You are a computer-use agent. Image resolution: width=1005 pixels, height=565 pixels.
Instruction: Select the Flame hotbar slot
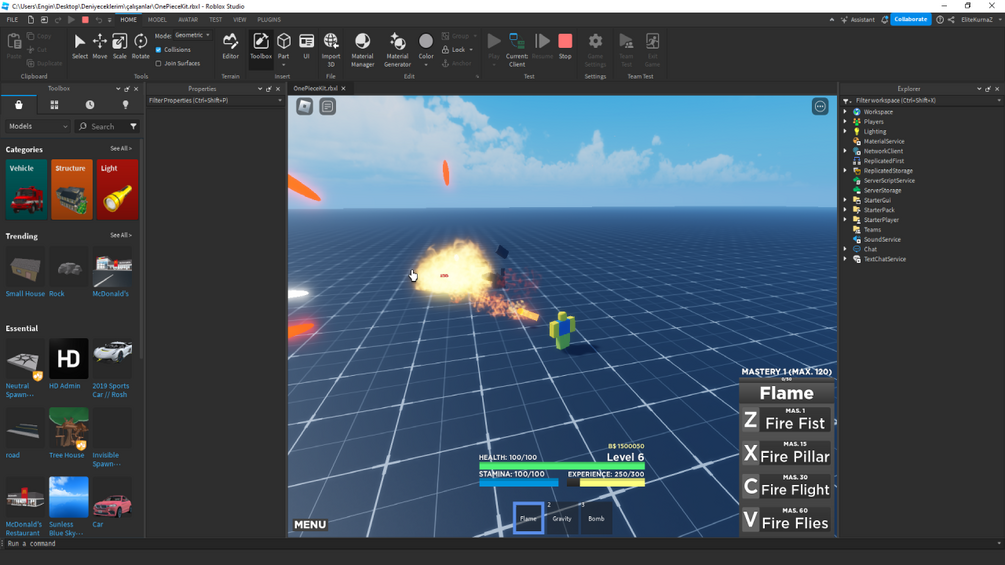[528, 518]
